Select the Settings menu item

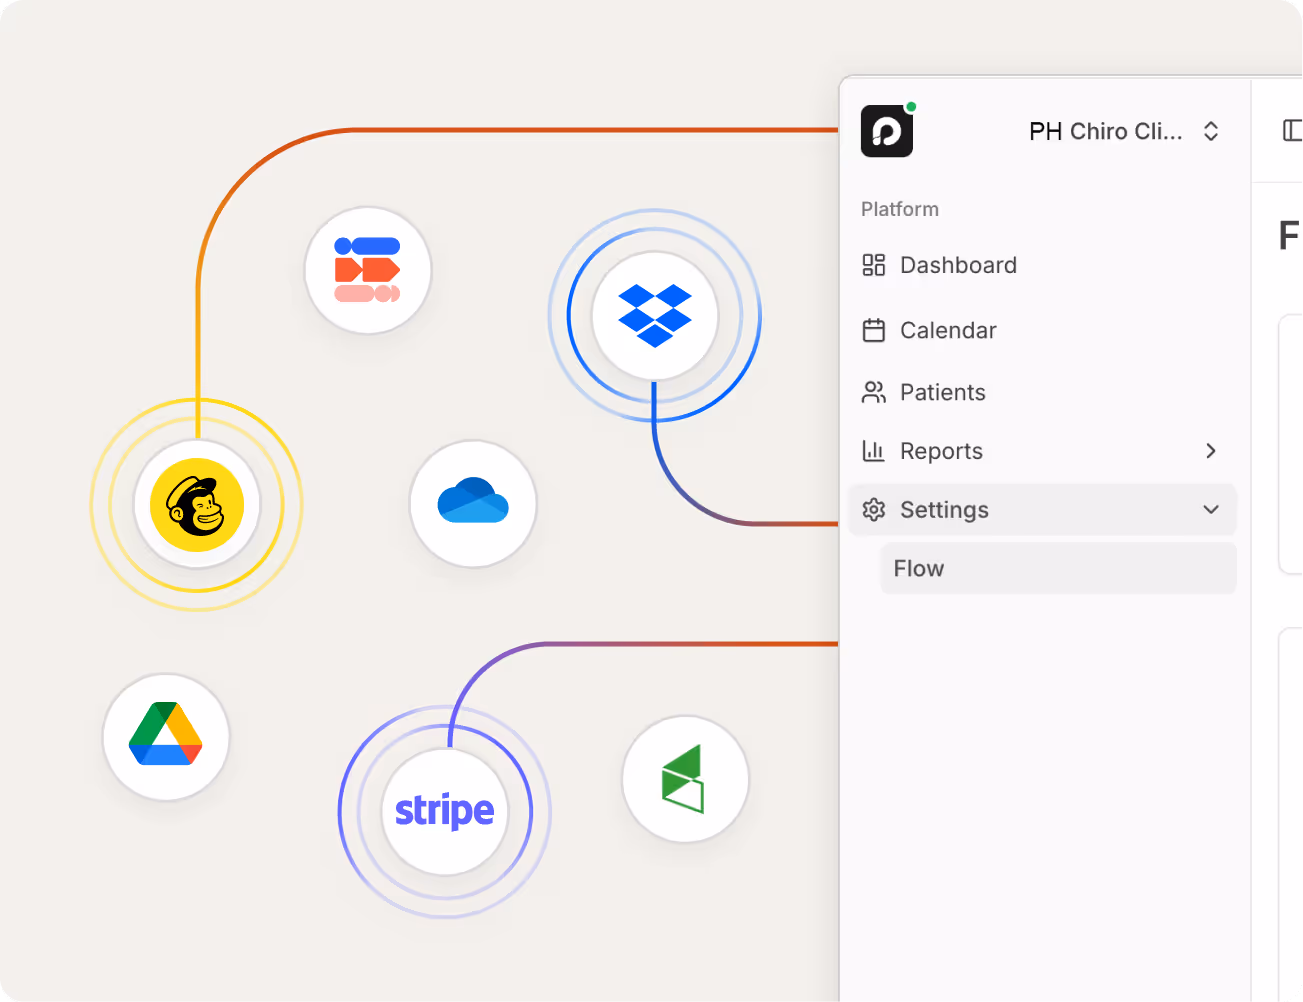pyautogui.click(x=1042, y=510)
